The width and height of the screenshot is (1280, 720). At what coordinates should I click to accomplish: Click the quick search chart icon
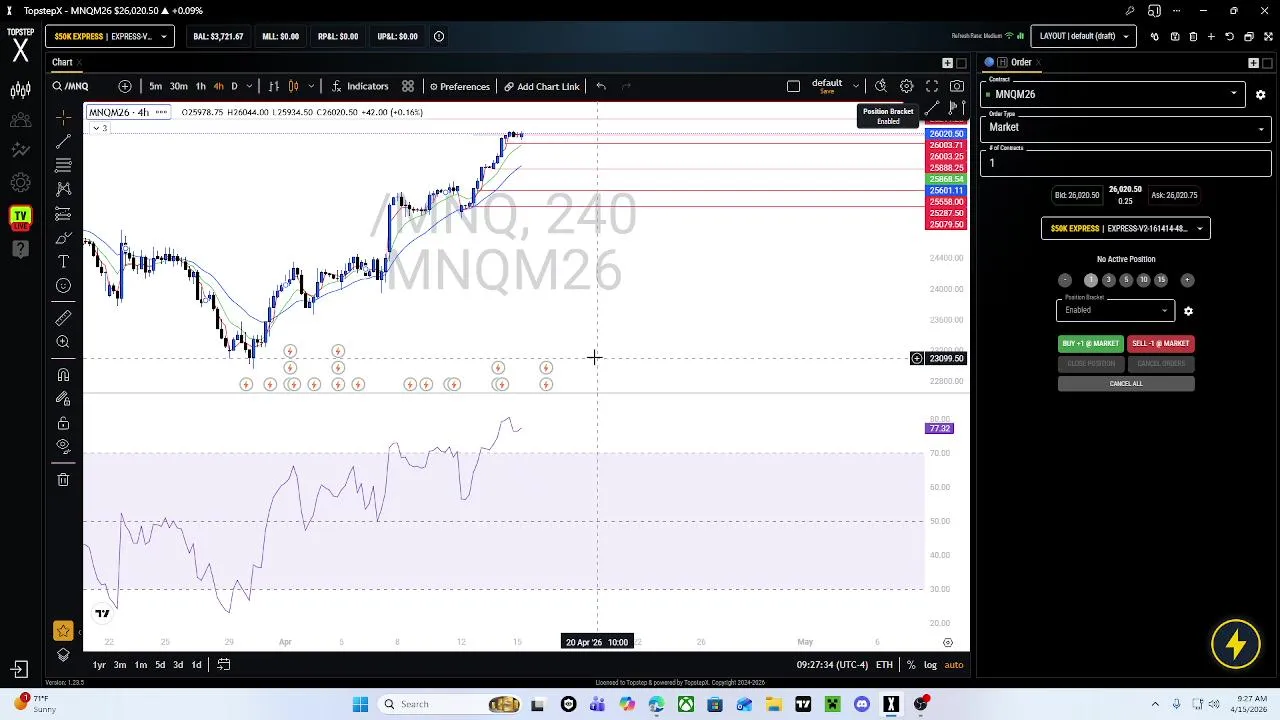[x=880, y=86]
